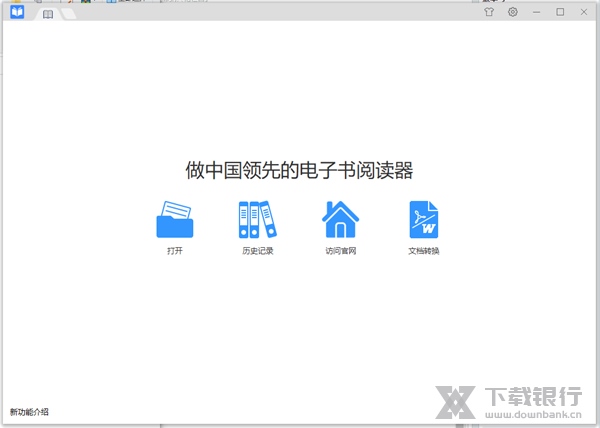Follow the 访问官网 text link
Screen dimensions: 600x428
340,251
